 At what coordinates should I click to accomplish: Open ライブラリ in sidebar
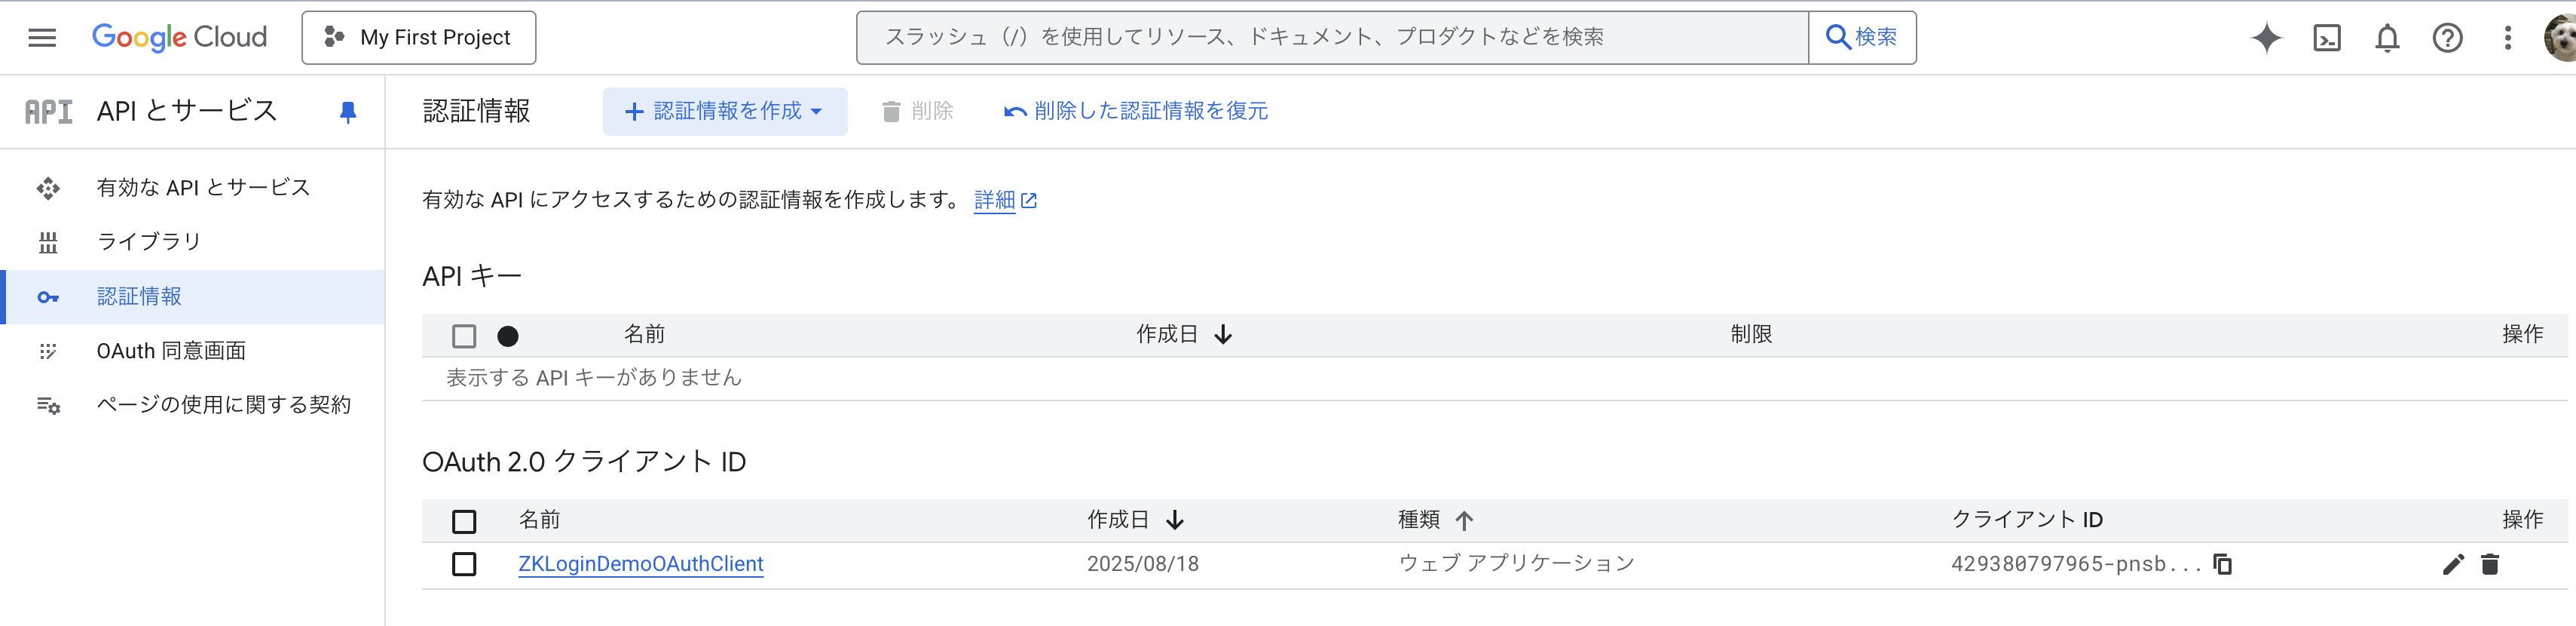tap(149, 242)
